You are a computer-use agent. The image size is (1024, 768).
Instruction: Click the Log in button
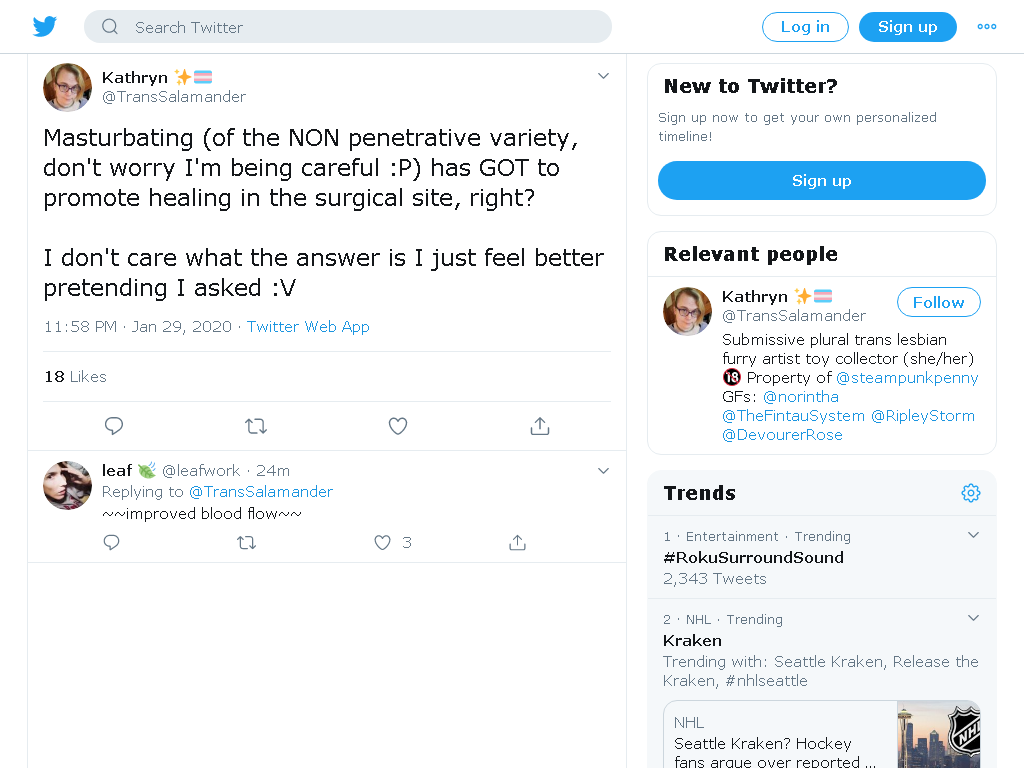(805, 27)
